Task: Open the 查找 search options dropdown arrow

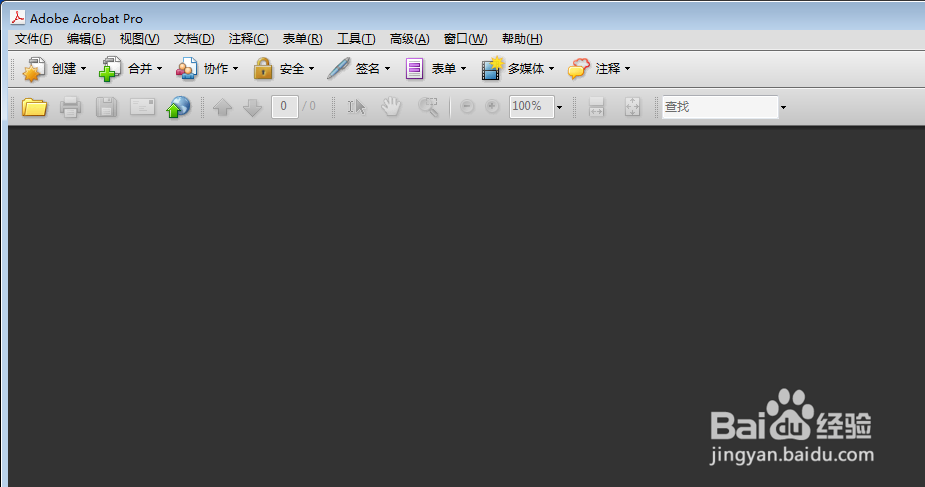Action: pyautogui.click(x=783, y=107)
